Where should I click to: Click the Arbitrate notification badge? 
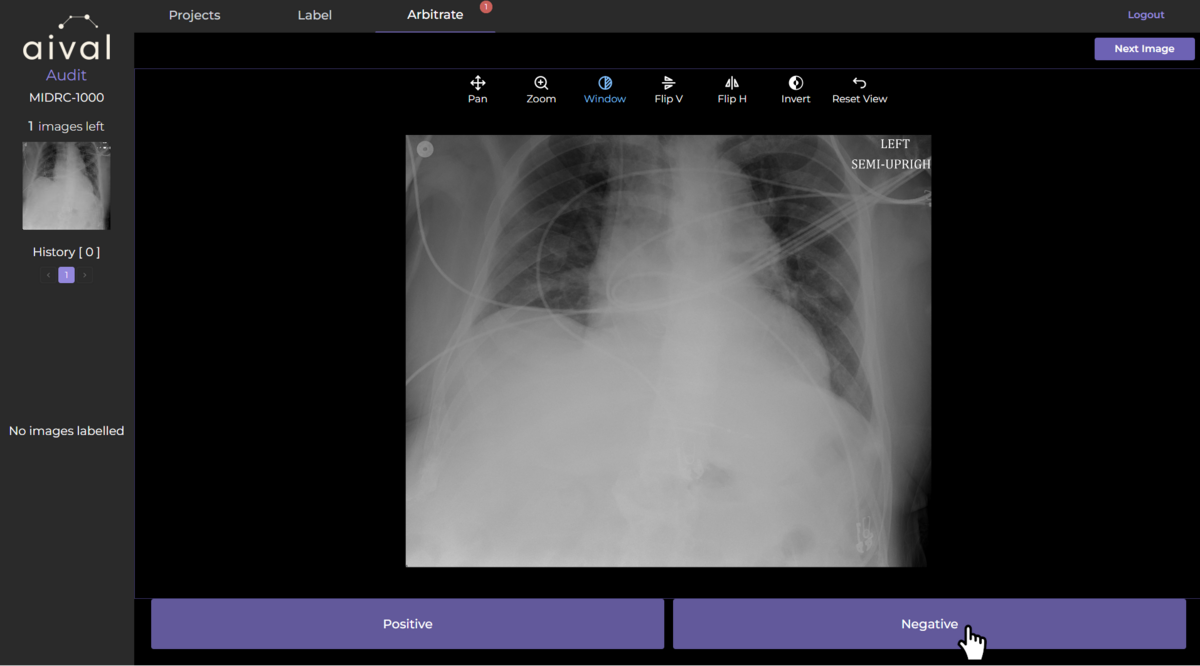click(x=485, y=6)
